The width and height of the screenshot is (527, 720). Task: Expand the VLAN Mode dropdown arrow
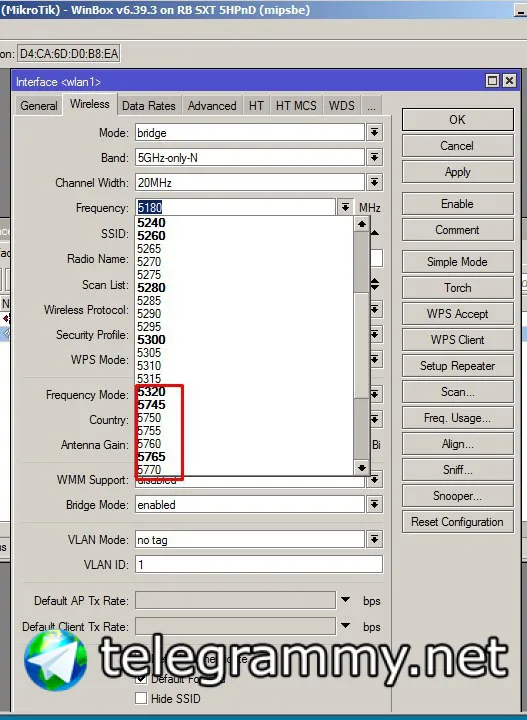(x=375, y=540)
